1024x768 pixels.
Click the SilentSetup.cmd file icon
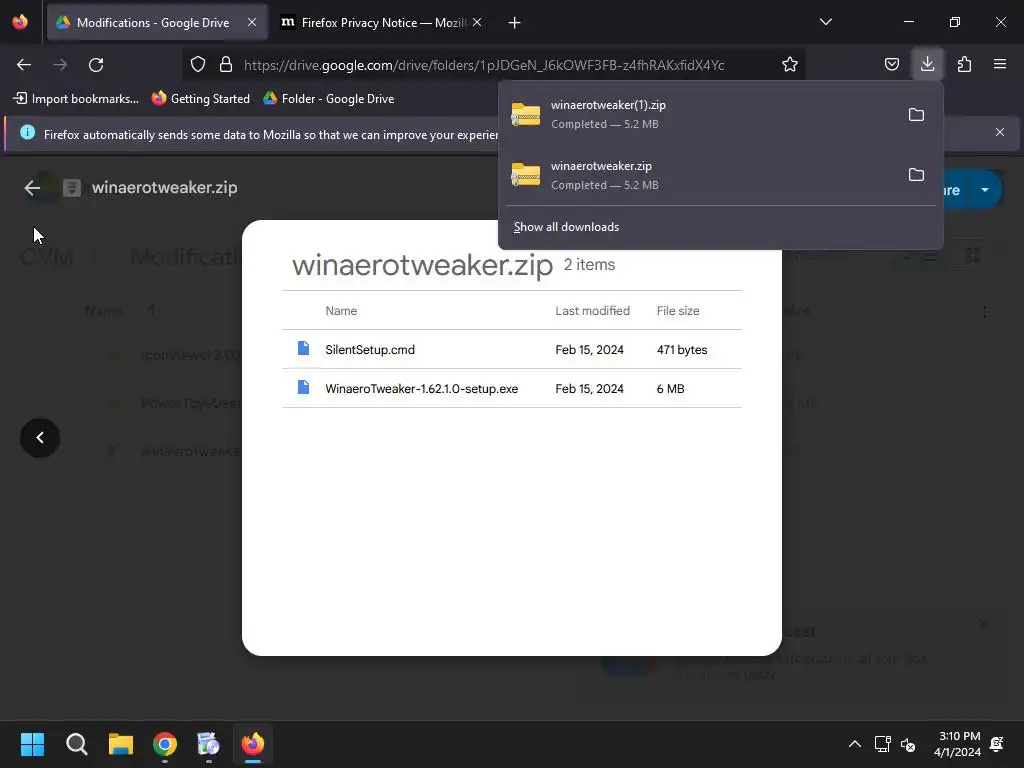[303, 348]
